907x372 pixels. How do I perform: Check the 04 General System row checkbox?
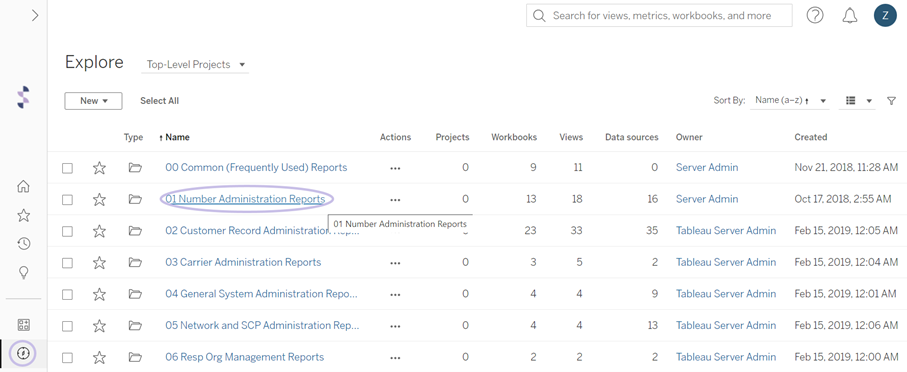[x=68, y=294]
